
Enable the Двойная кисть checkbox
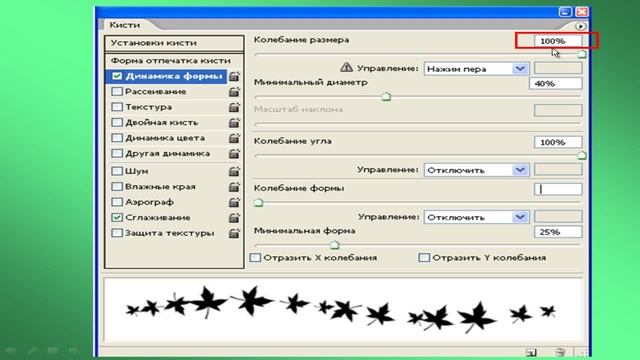click(117, 122)
